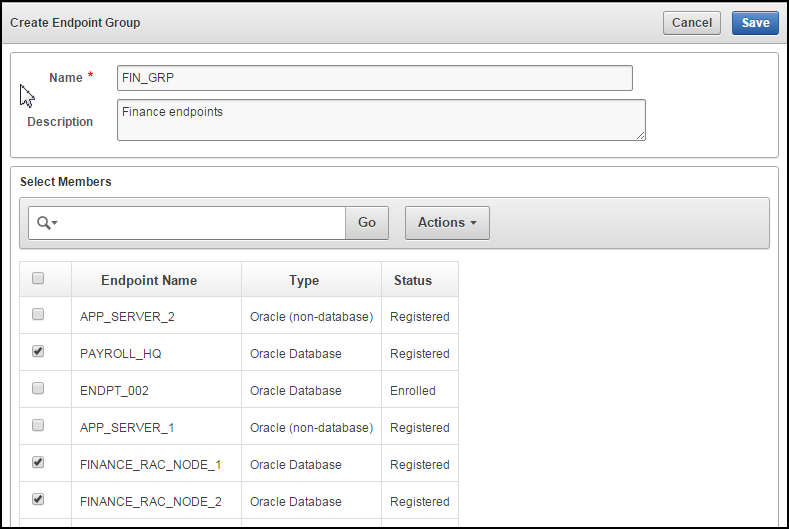Focus the Description text area
The image size is (789, 529).
[x=381, y=120]
